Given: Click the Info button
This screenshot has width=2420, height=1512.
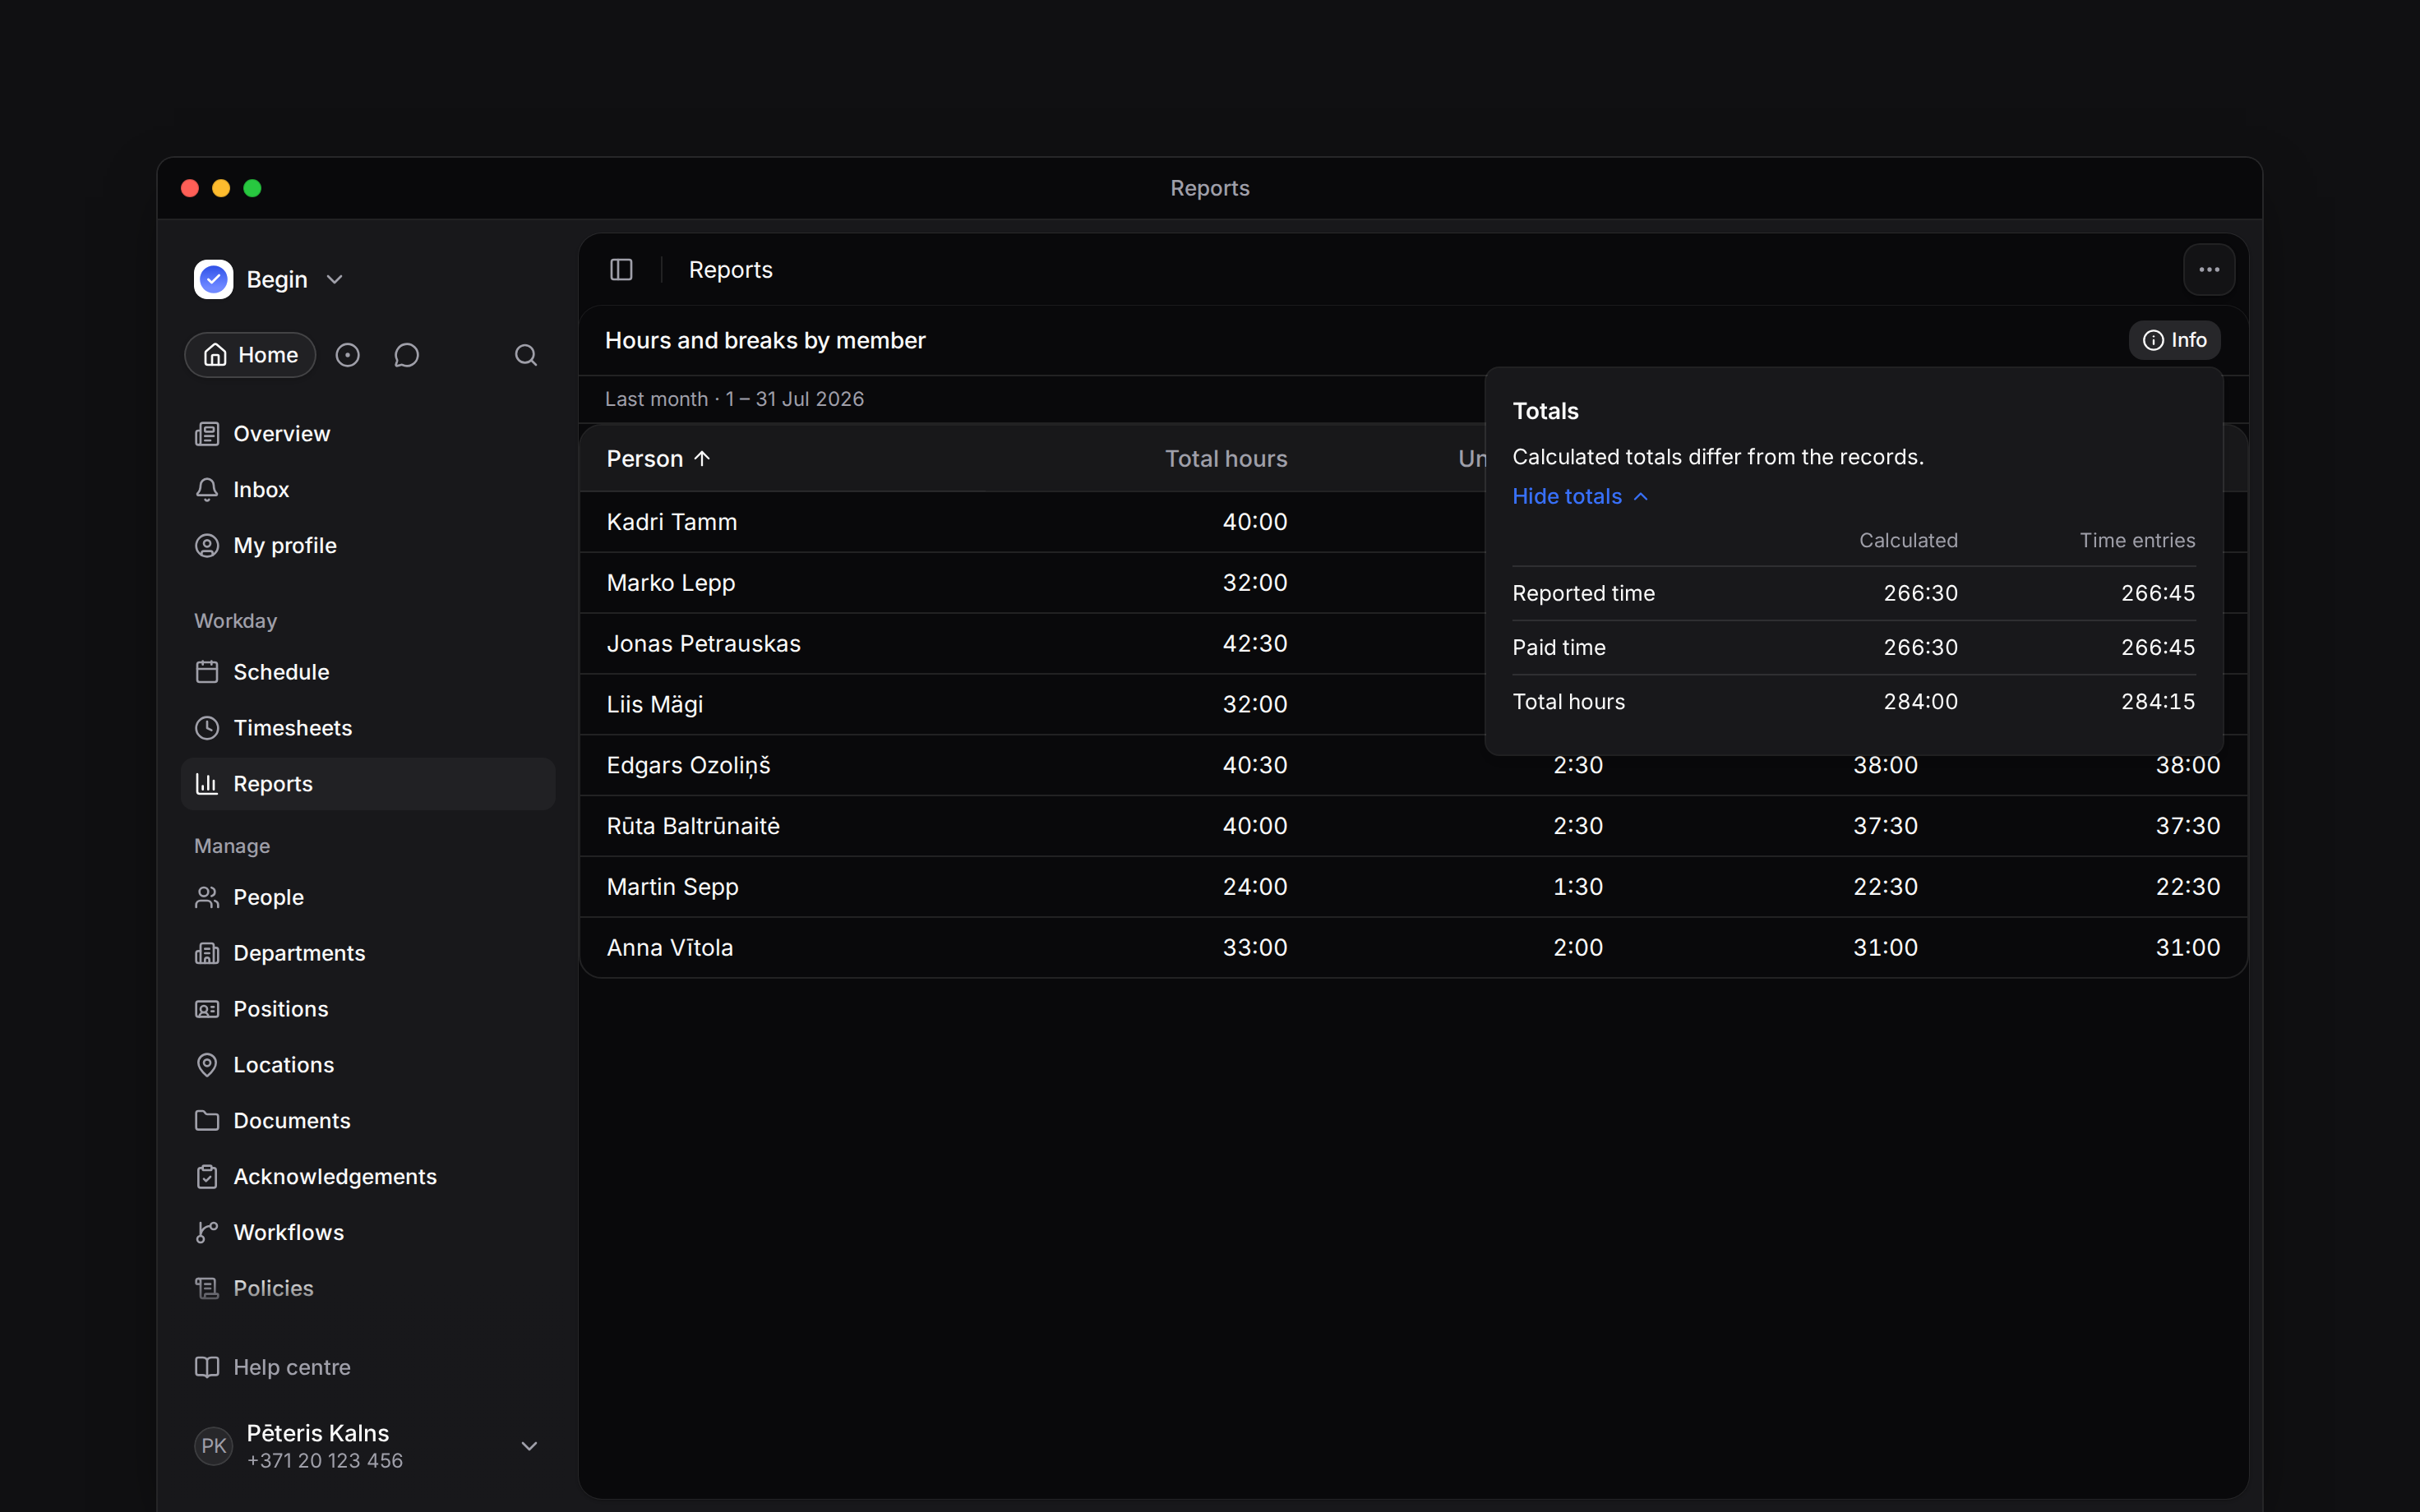Looking at the screenshot, I should (x=2174, y=340).
